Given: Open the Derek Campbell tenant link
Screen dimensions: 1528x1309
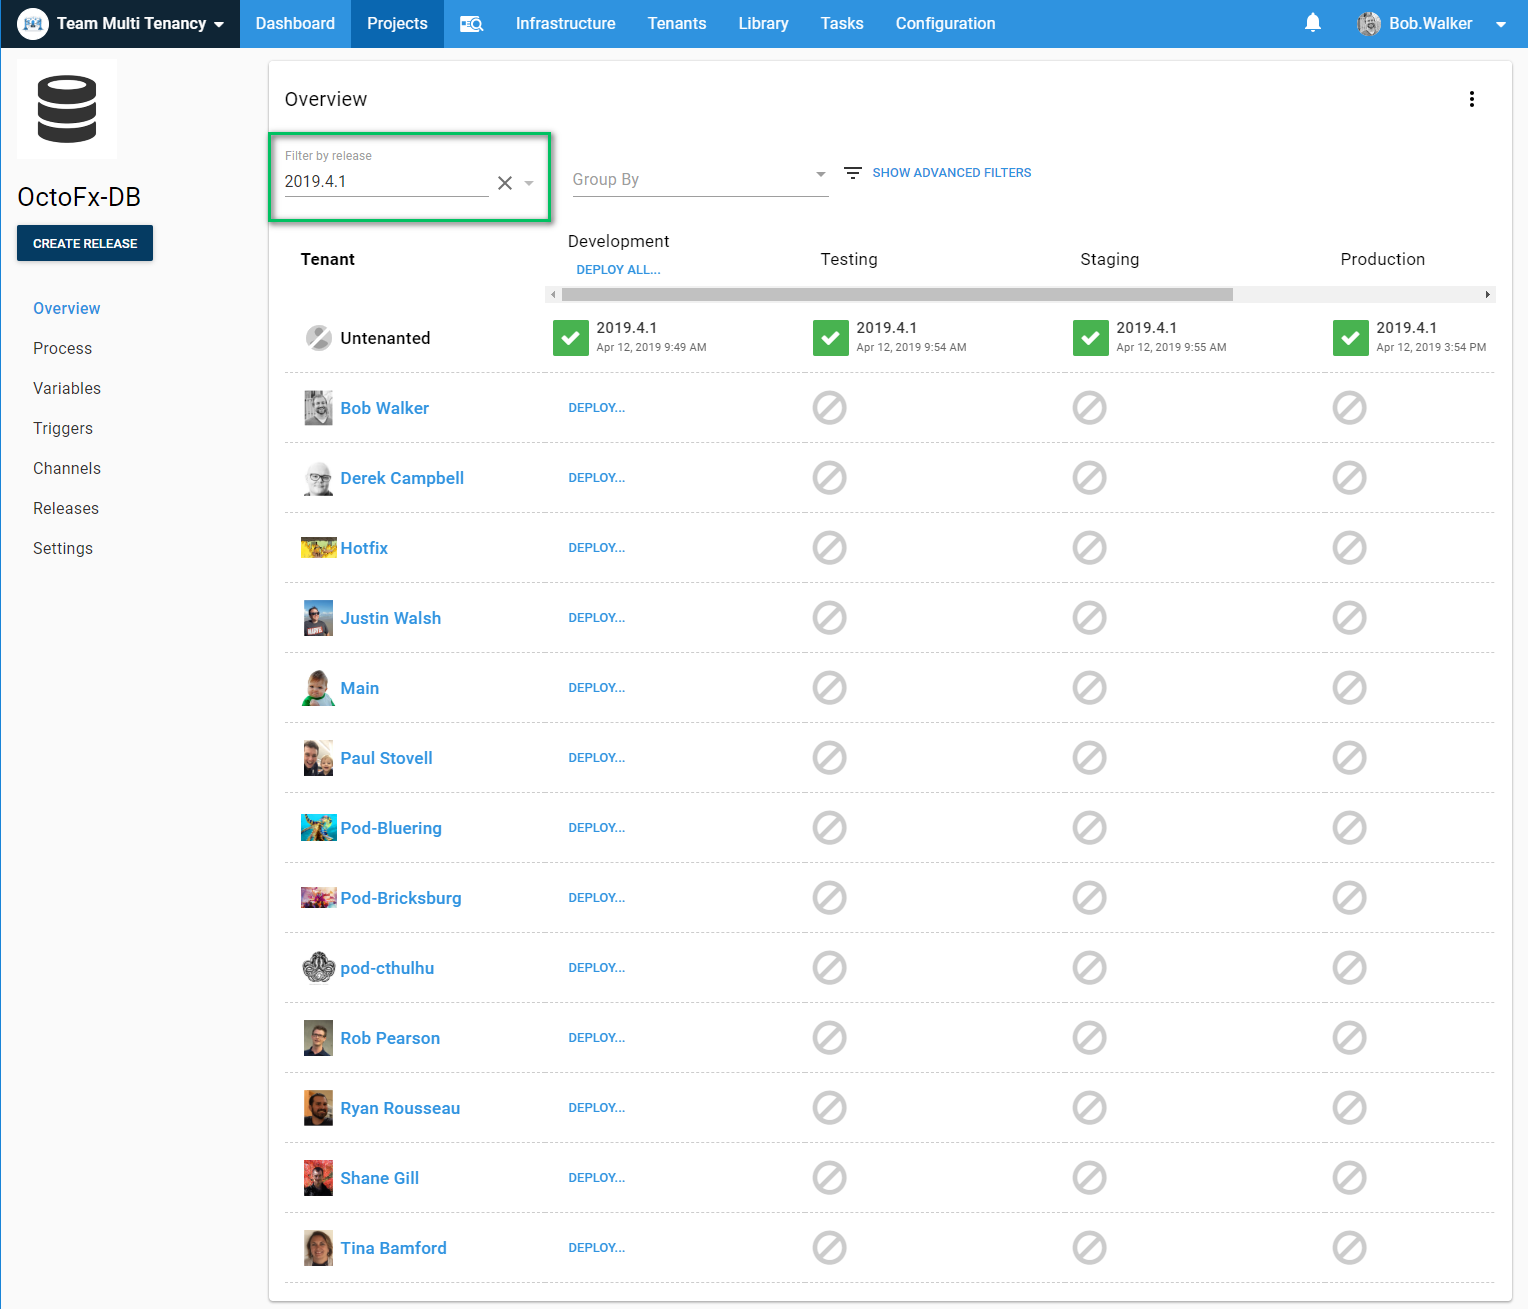Looking at the screenshot, I should [x=402, y=478].
